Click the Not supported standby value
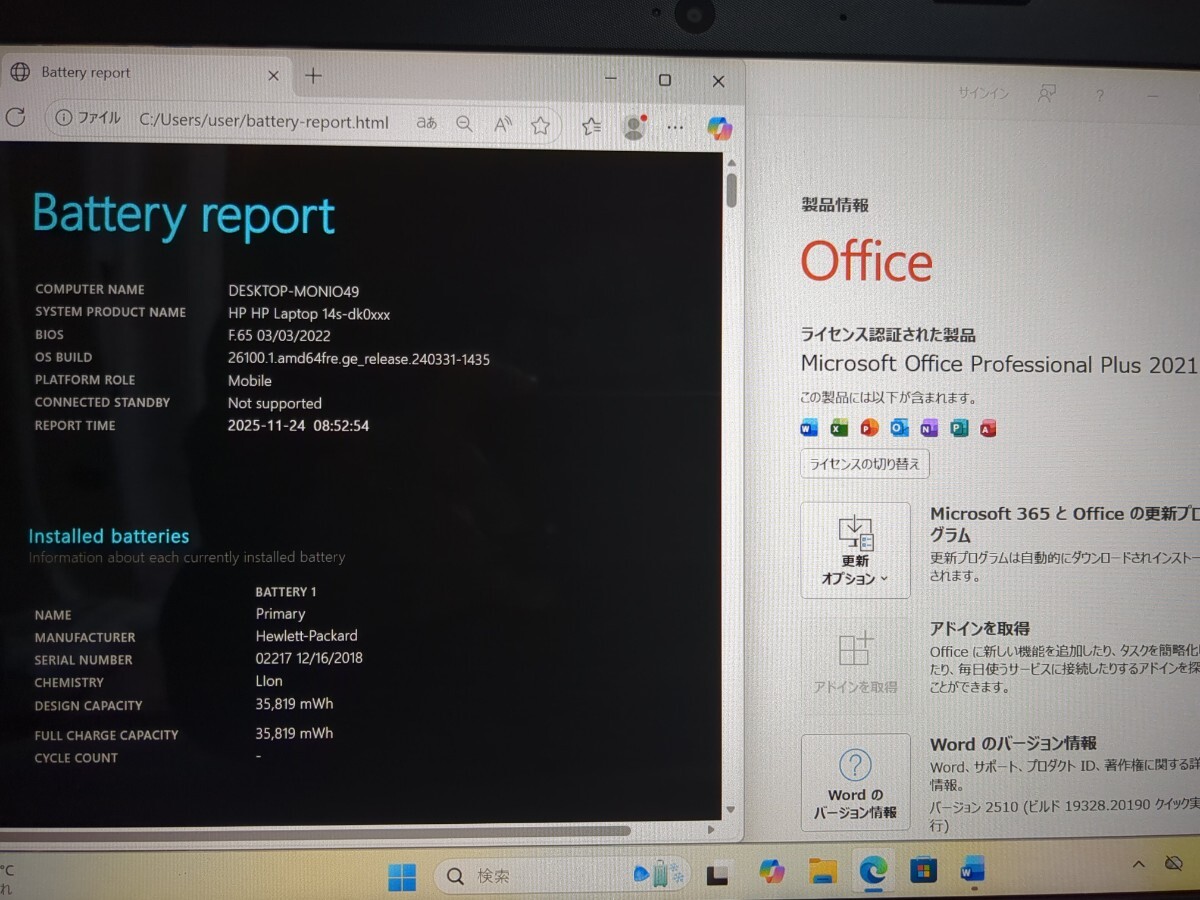This screenshot has width=1200, height=900. [275, 403]
